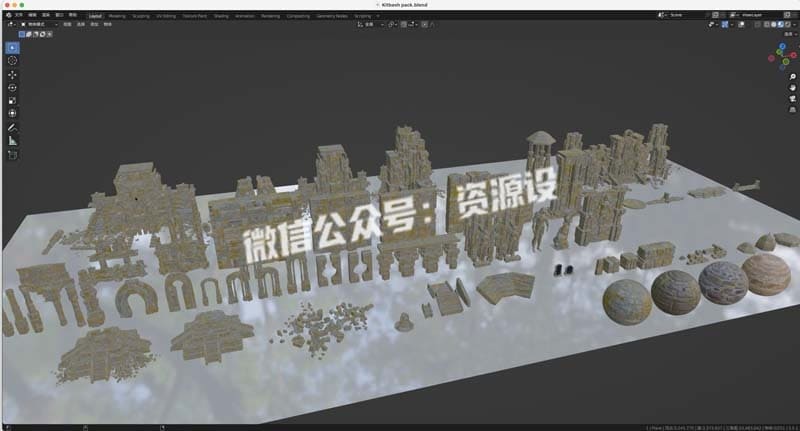Select the Annotate pencil tool
Image resolution: width=800 pixels, height=431 pixels.
[x=12, y=128]
